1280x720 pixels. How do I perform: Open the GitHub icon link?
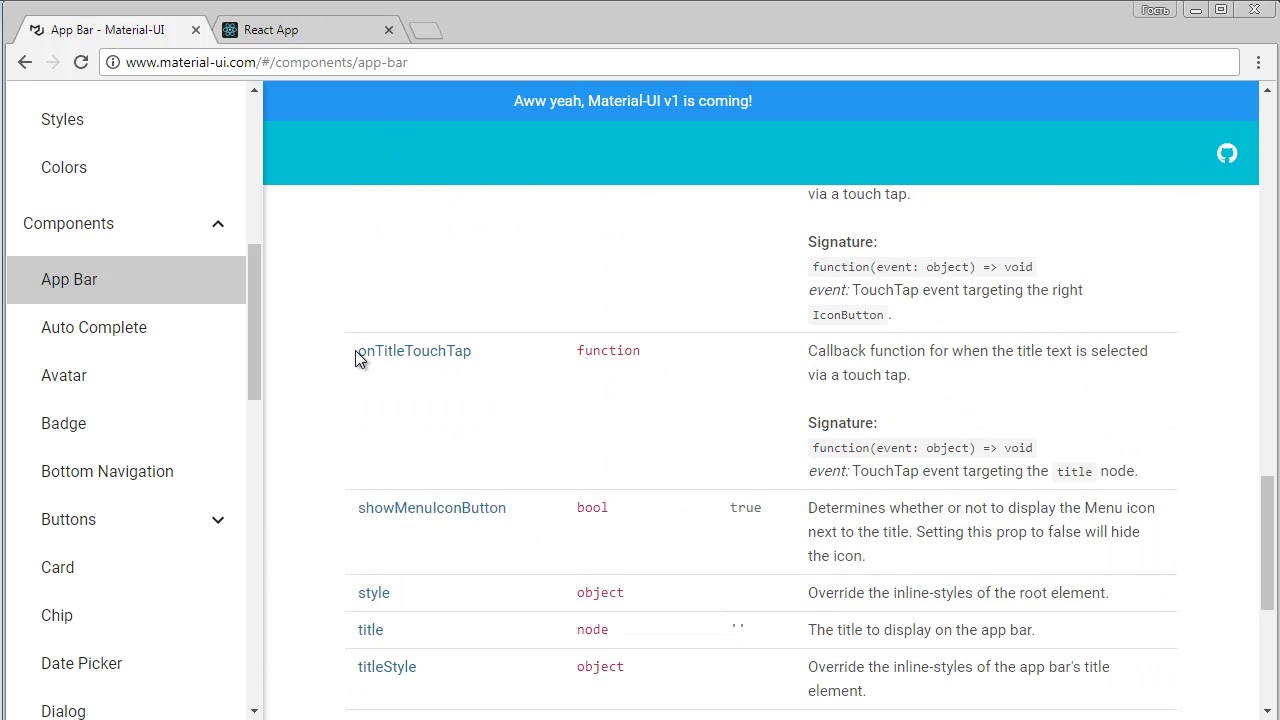[x=1227, y=153]
